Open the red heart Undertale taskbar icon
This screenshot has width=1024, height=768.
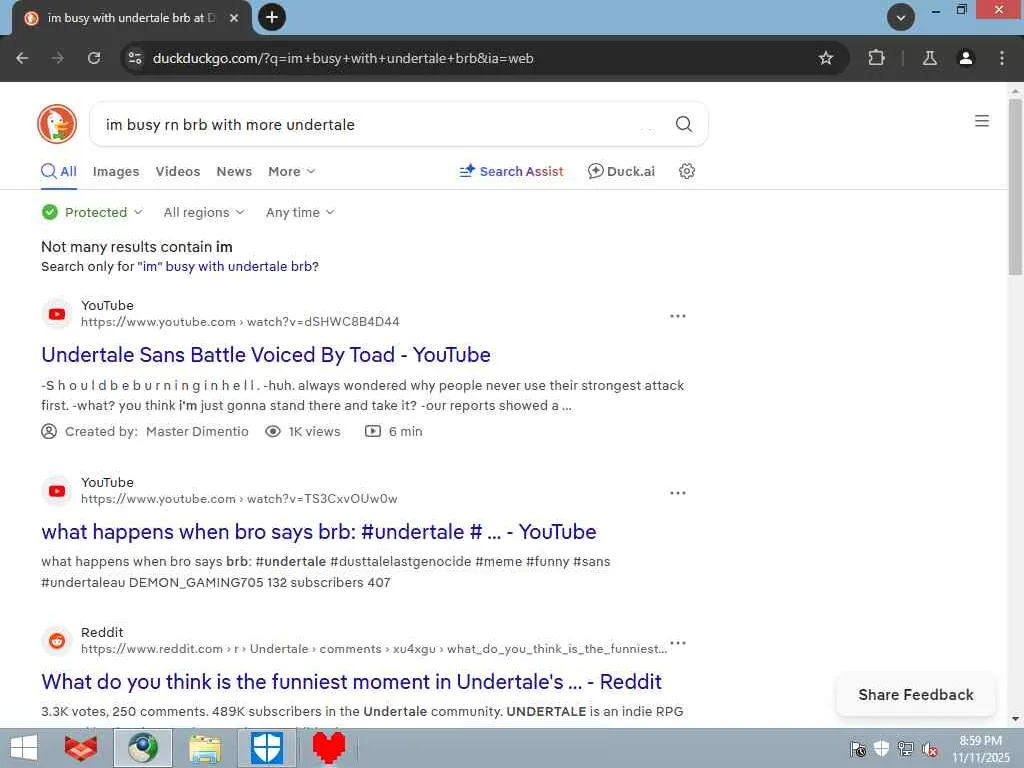[x=328, y=748]
